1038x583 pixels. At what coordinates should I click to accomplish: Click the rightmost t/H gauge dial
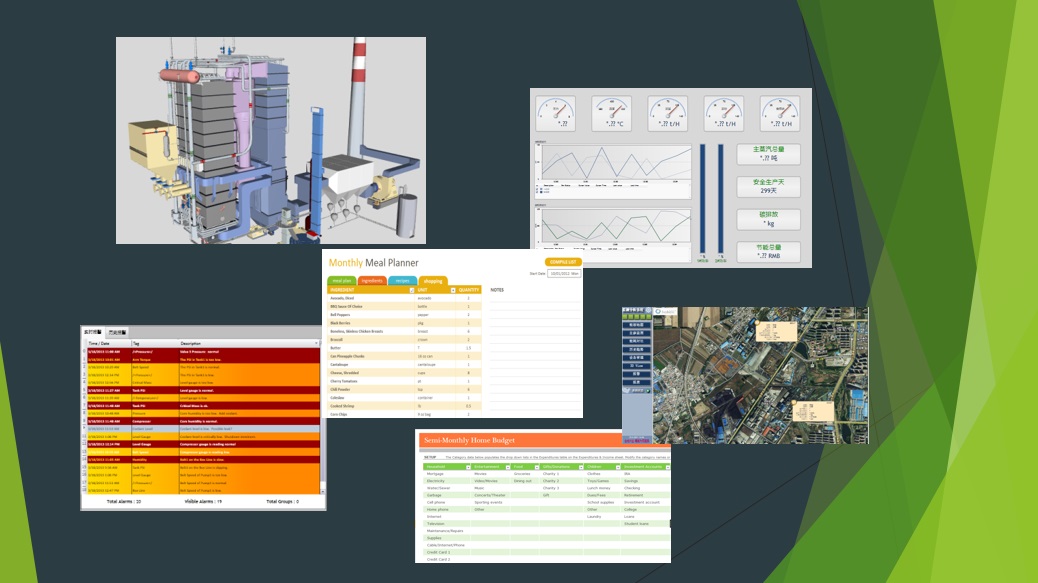click(779, 113)
